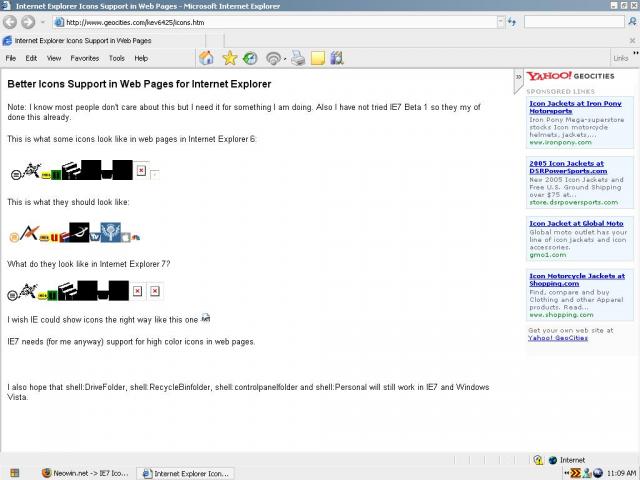Open the Icon Jackets at Iron Pony Motorsports ad

pos(575,107)
